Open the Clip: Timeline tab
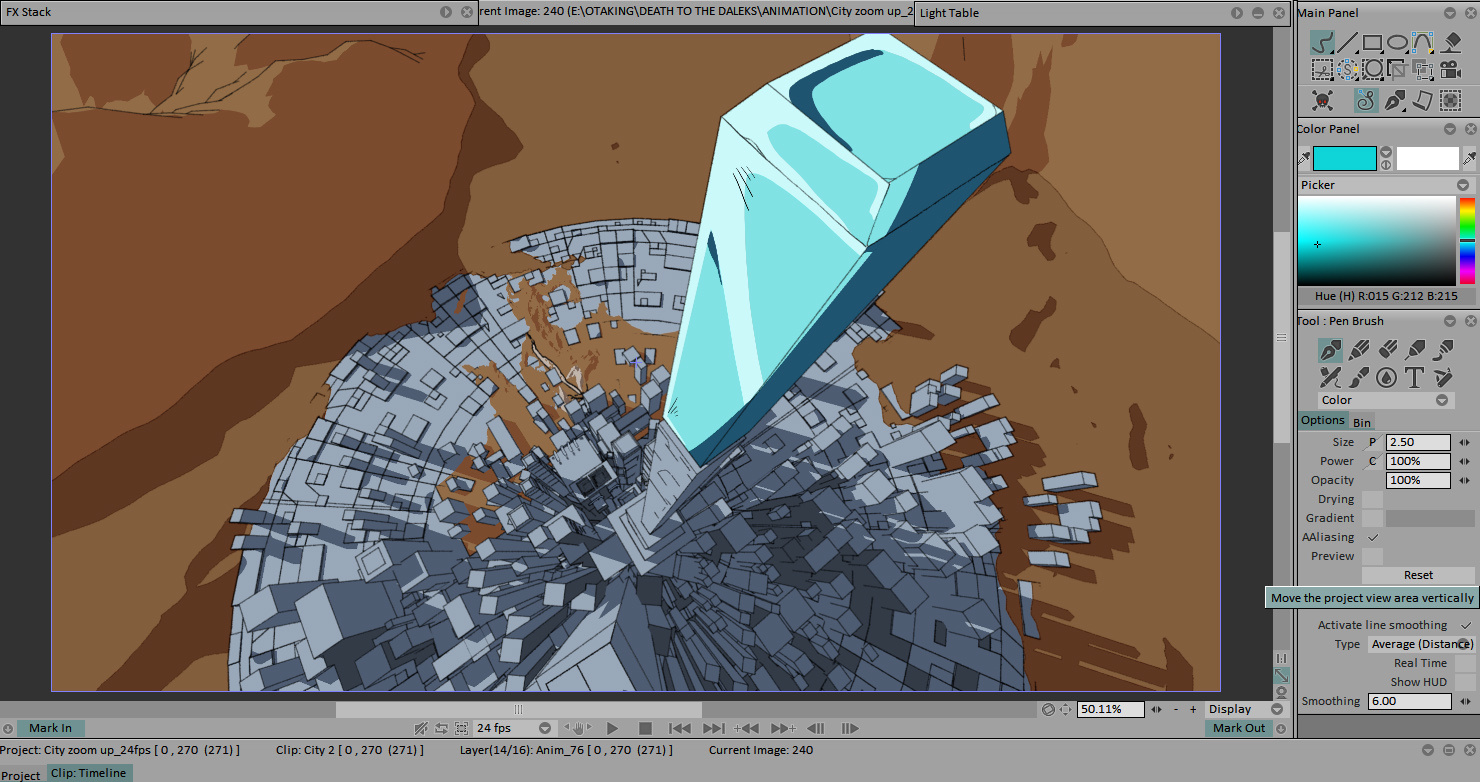The image size is (1480, 782). click(x=89, y=773)
